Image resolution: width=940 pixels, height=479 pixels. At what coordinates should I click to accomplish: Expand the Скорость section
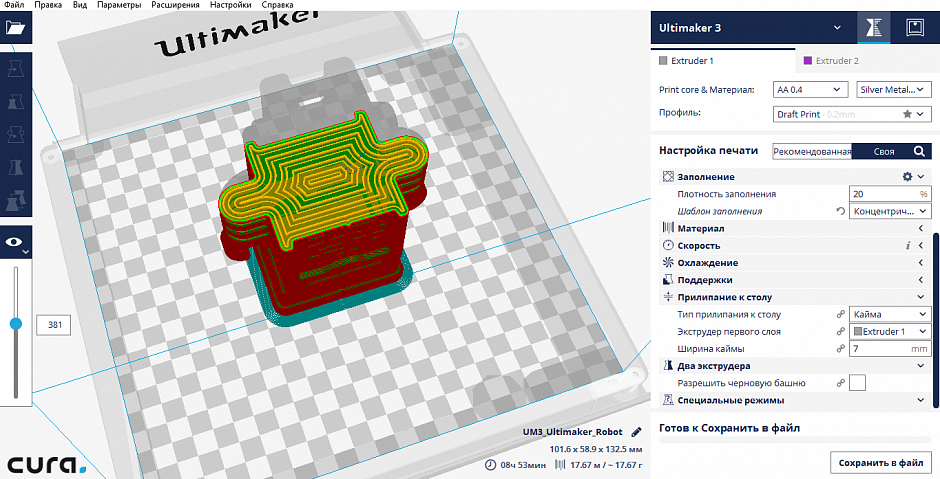pos(920,246)
